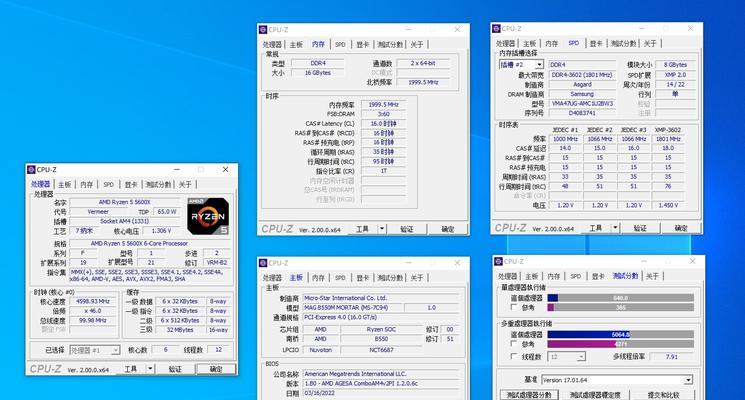Click the multi-thread score bar showing 5064.8
The width and height of the screenshot is (745, 400).
(x=621, y=334)
